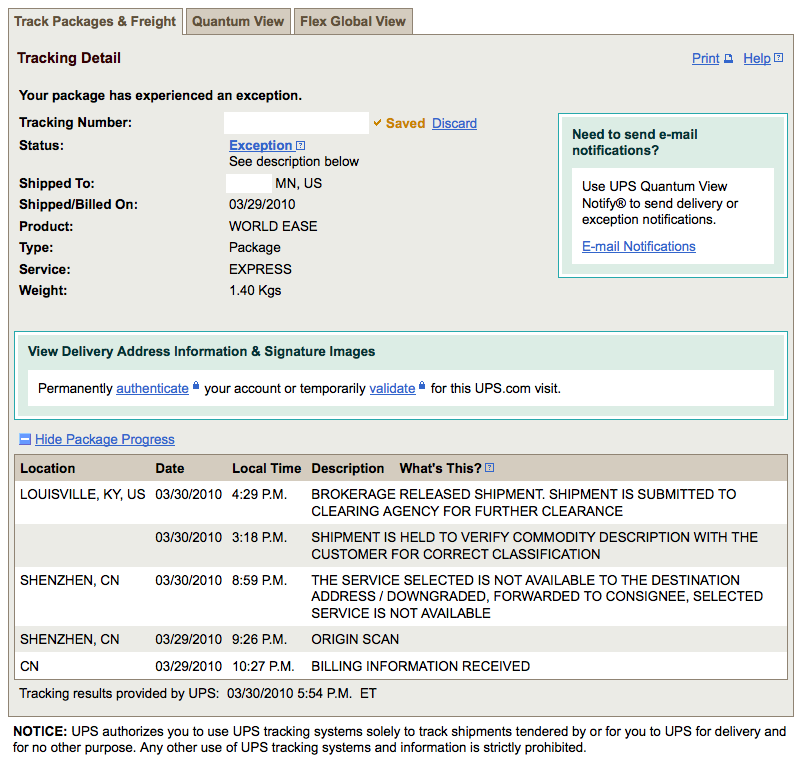Click the Print link
The width and height of the screenshot is (807, 763).
(705, 59)
